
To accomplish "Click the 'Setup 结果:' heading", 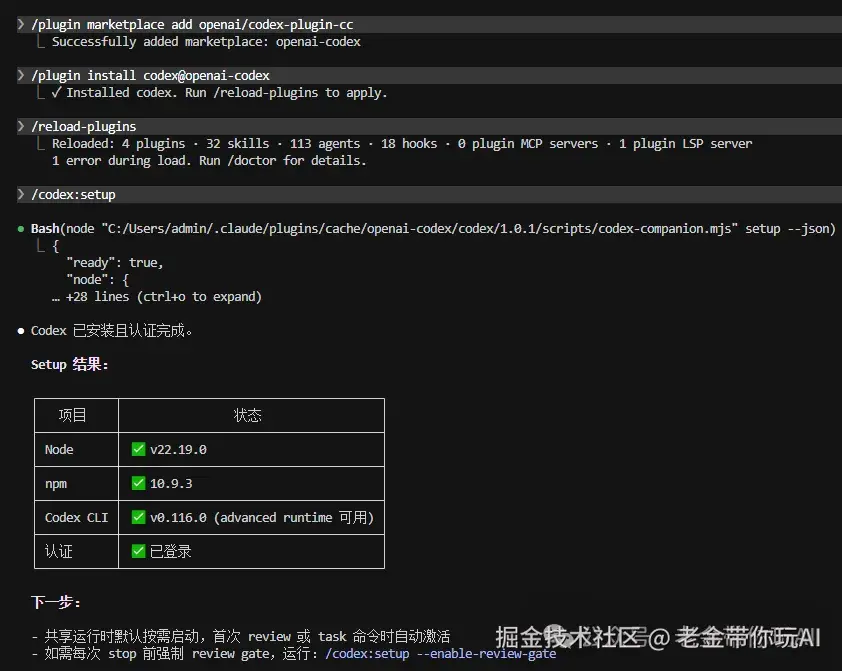I will point(70,364).
